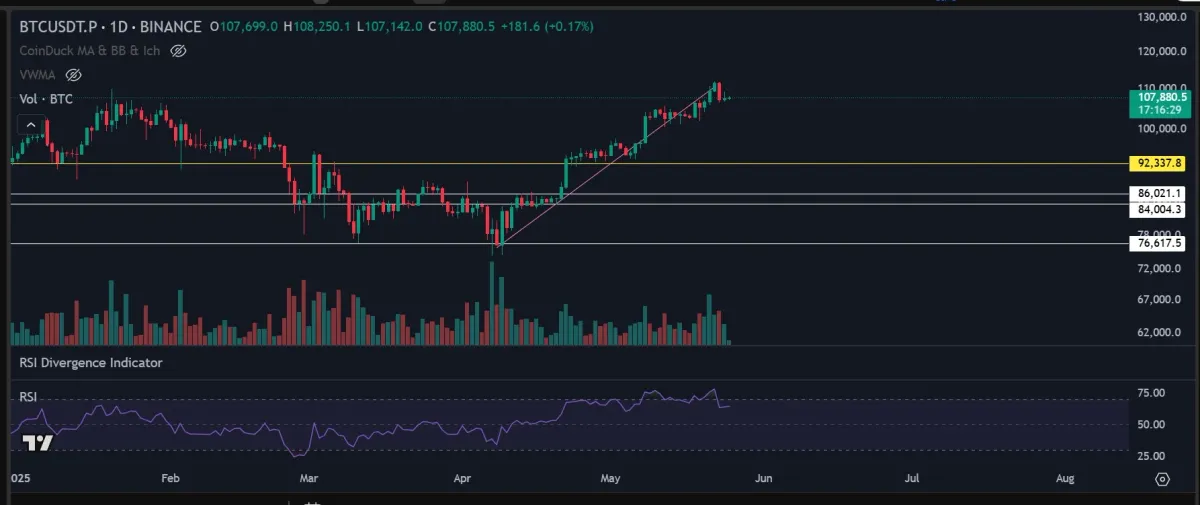Viewport: 1200px width, 505px height.
Task: Click the RSI legend label
Action: [x=28, y=397]
